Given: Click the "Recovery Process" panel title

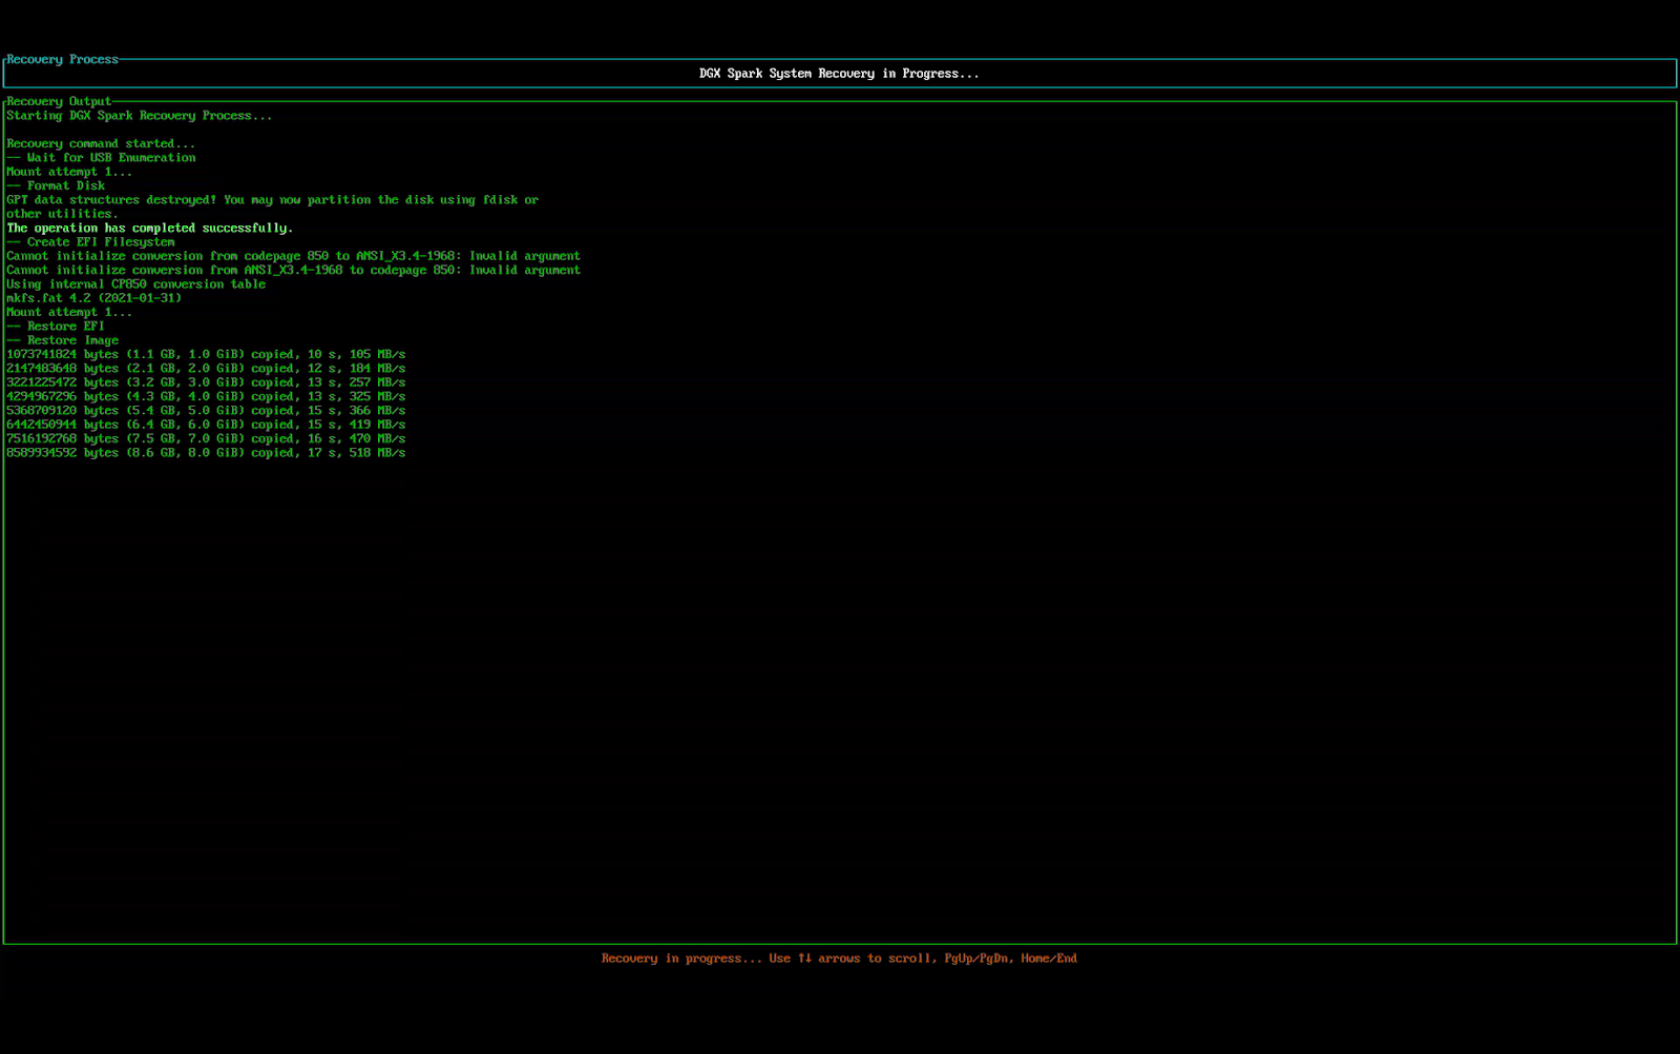Looking at the screenshot, I should pyautogui.click(x=62, y=59).
